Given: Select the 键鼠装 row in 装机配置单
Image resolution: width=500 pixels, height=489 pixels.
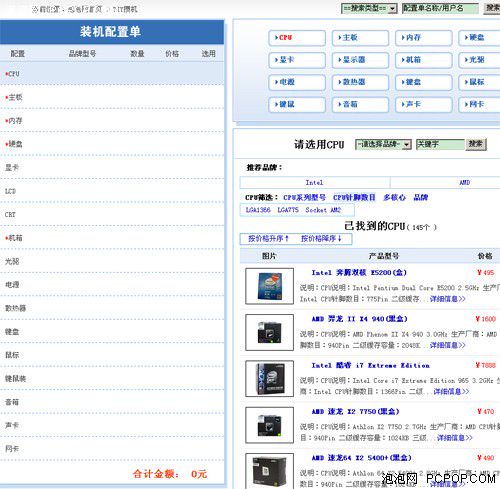Looking at the screenshot, I should (x=112, y=379).
